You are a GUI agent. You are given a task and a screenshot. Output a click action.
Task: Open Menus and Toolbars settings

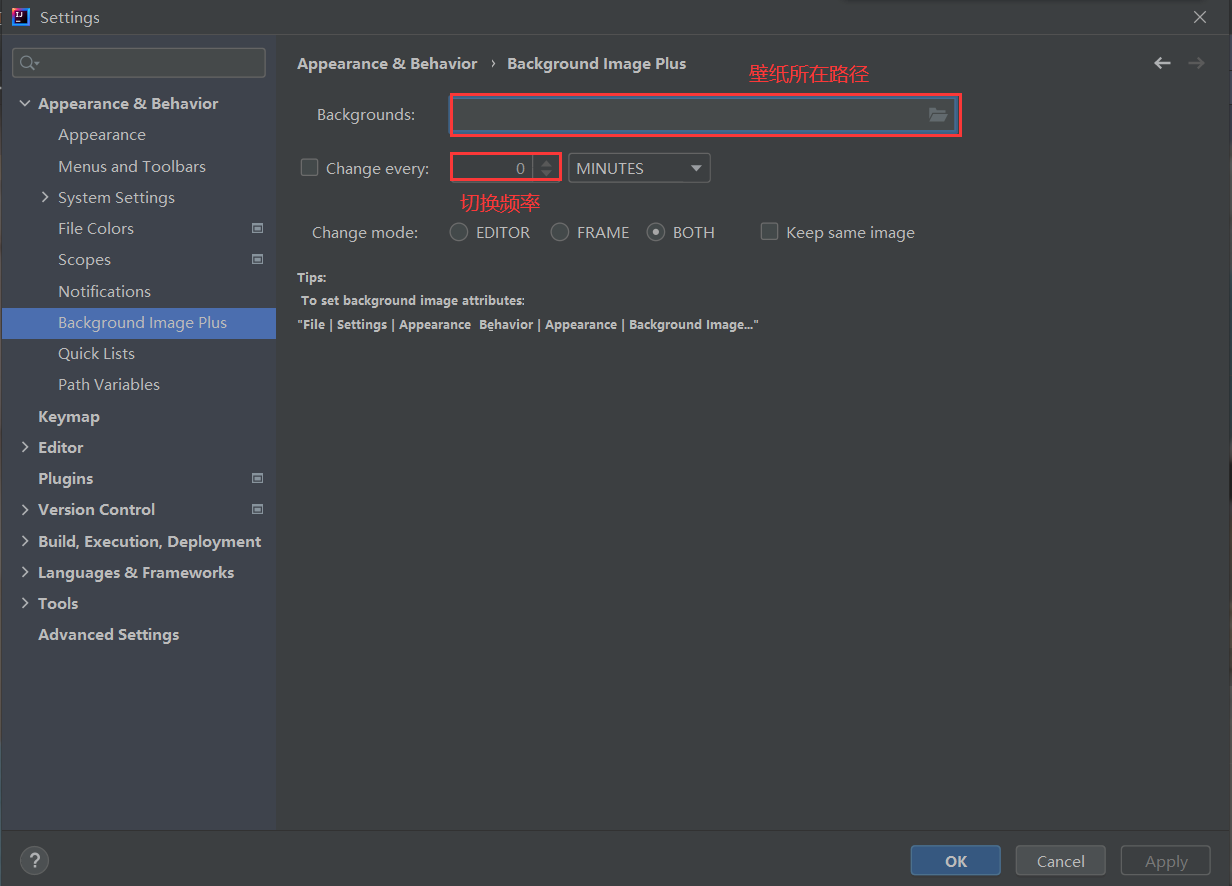[132, 167]
